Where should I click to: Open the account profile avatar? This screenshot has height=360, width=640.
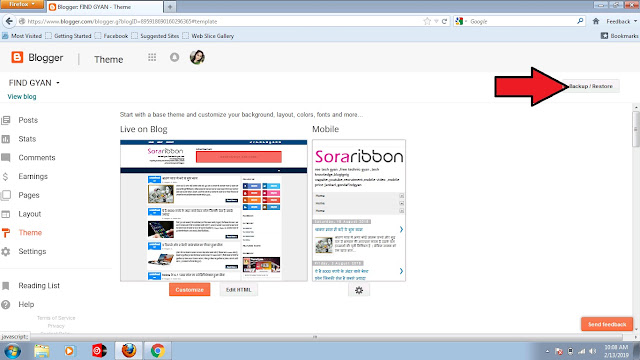[x=197, y=57]
